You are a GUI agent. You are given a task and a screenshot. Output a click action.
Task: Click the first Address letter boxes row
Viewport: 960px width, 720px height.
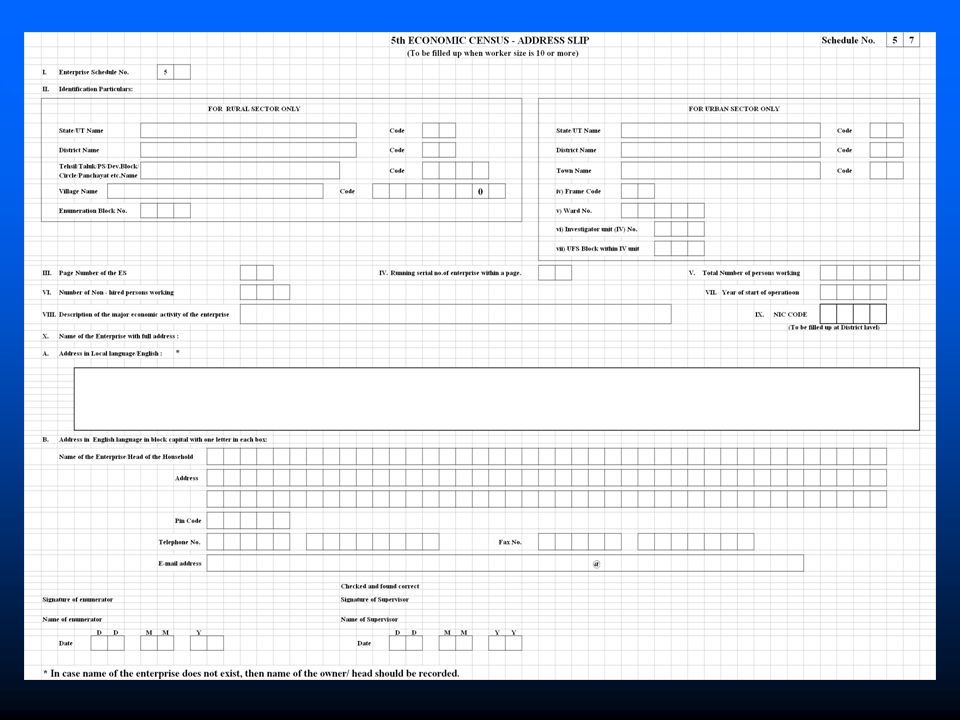(547, 478)
